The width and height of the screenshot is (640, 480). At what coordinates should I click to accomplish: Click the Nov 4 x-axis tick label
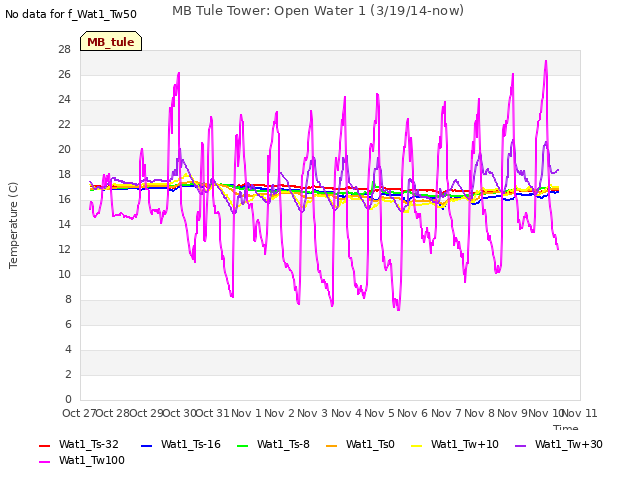coord(346,413)
